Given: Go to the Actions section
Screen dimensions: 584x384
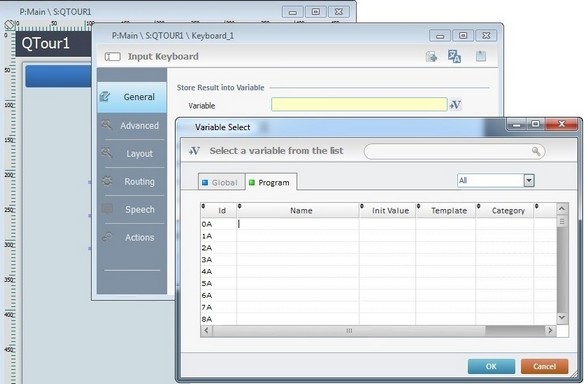Looking at the screenshot, I should (x=132, y=237).
